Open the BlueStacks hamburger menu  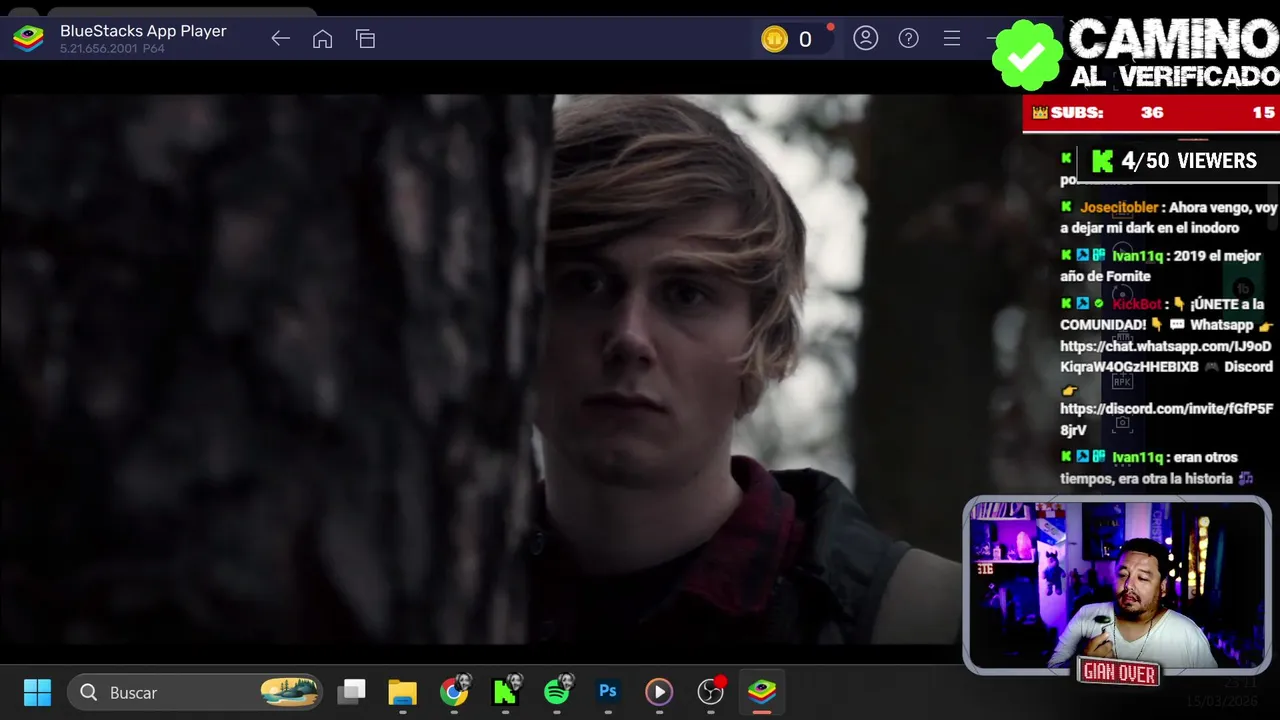click(x=951, y=39)
